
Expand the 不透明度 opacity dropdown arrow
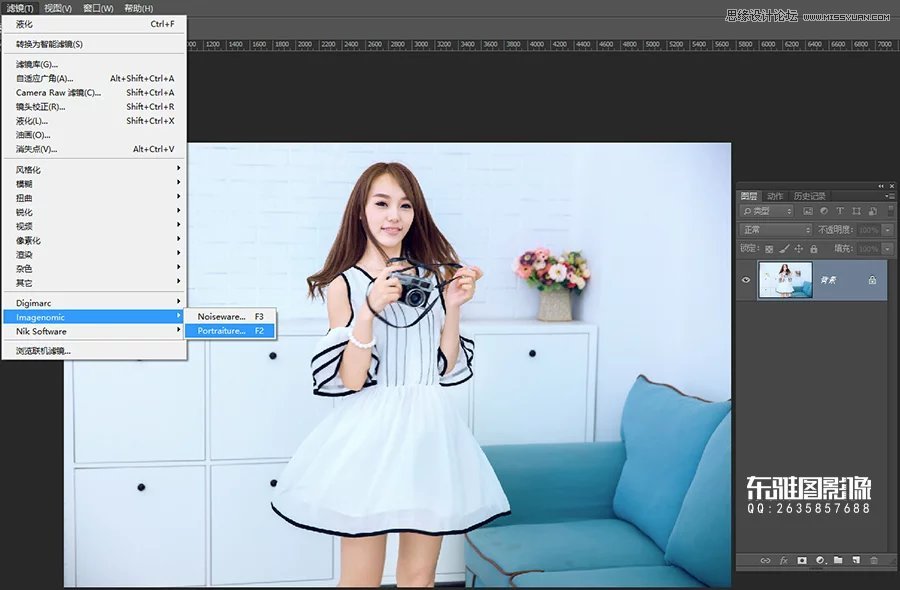(x=887, y=230)
